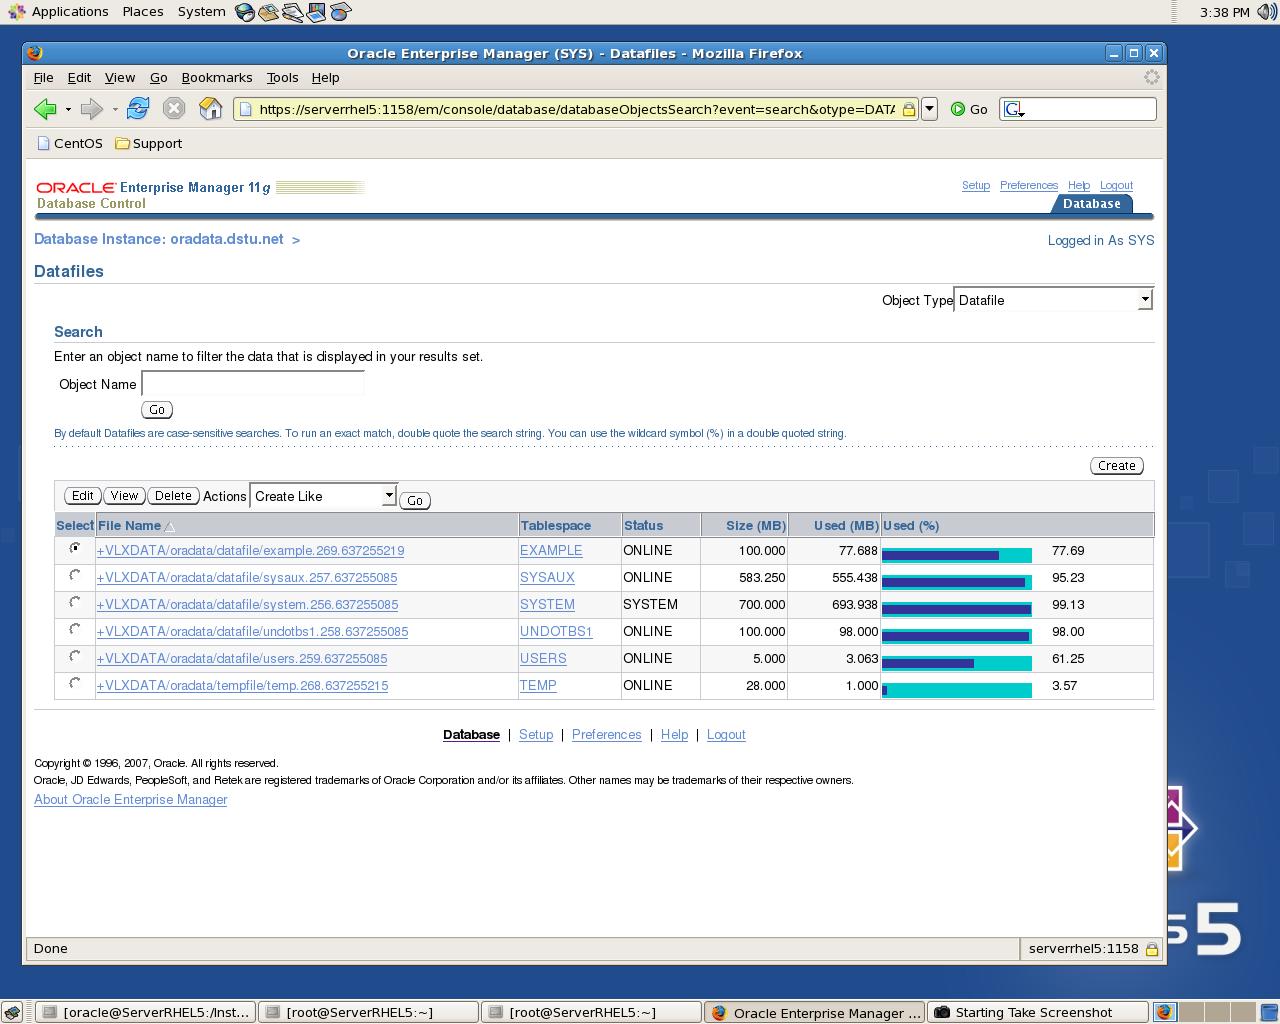
Task: Click the padlock icon in the URL bar
Action: click(x=909, y=109)
